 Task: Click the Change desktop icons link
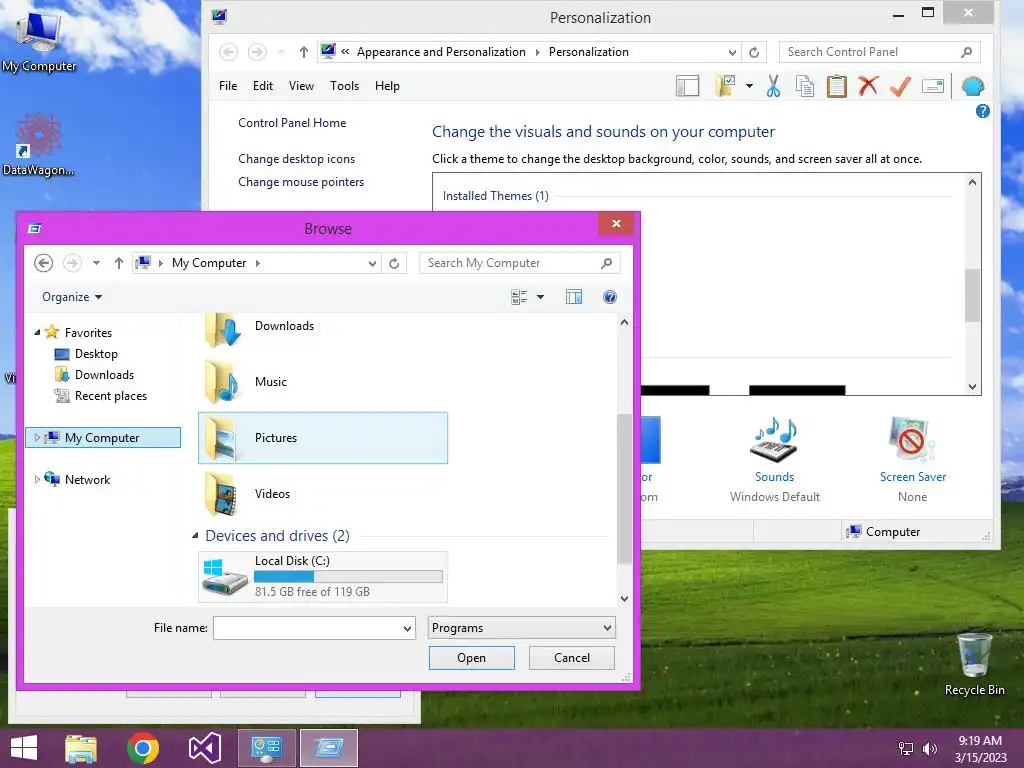[x=296, y=159]
